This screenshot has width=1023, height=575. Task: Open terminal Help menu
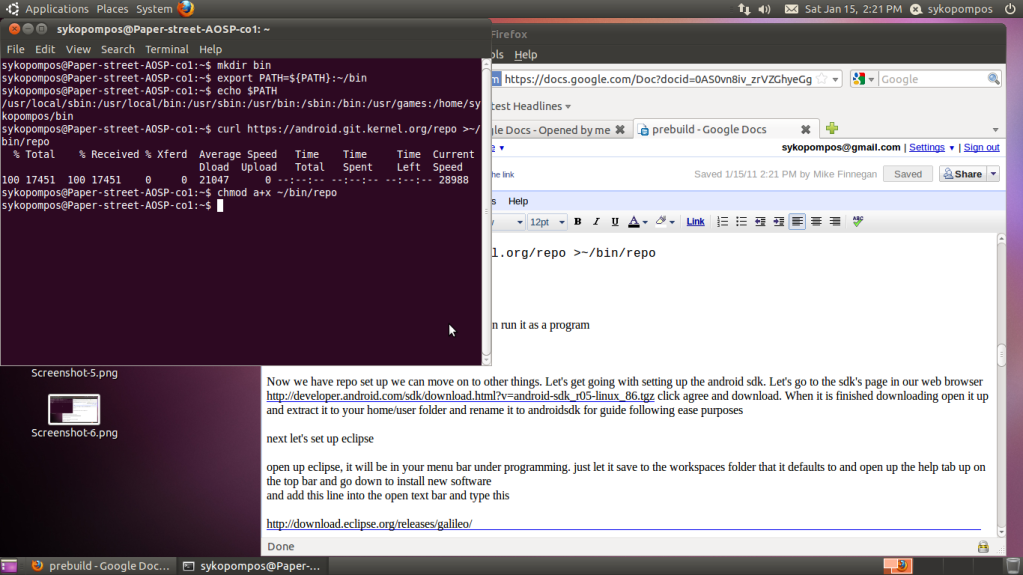click(210, 49)
